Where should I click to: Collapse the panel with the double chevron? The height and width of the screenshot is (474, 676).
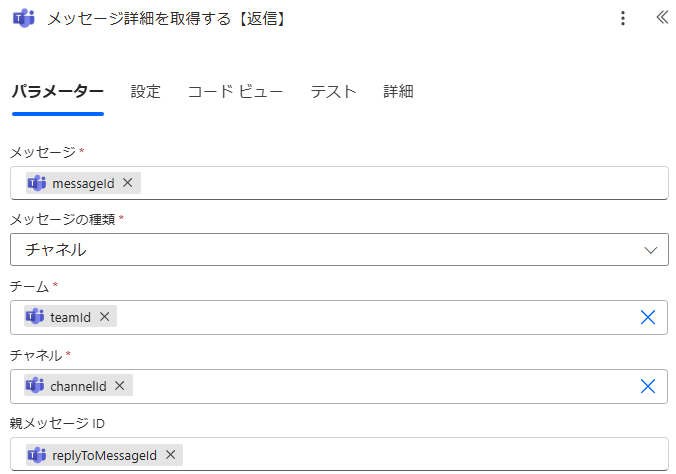click(661, 18)
